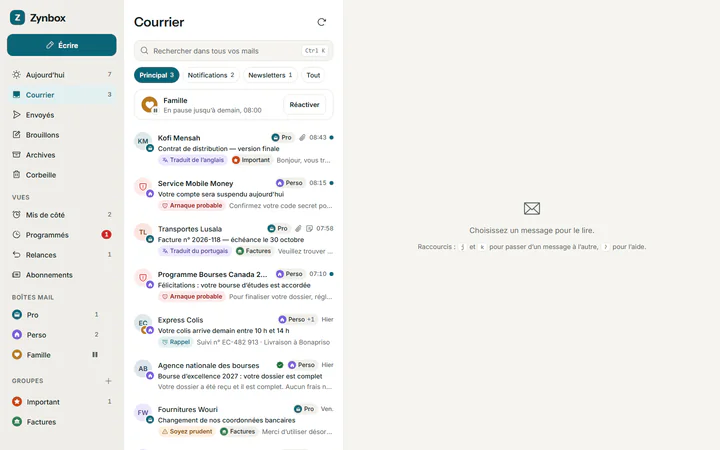Viewport: 720px width, 450px height.
Task: Add a new group with plus icon
Action: [108, 381]
